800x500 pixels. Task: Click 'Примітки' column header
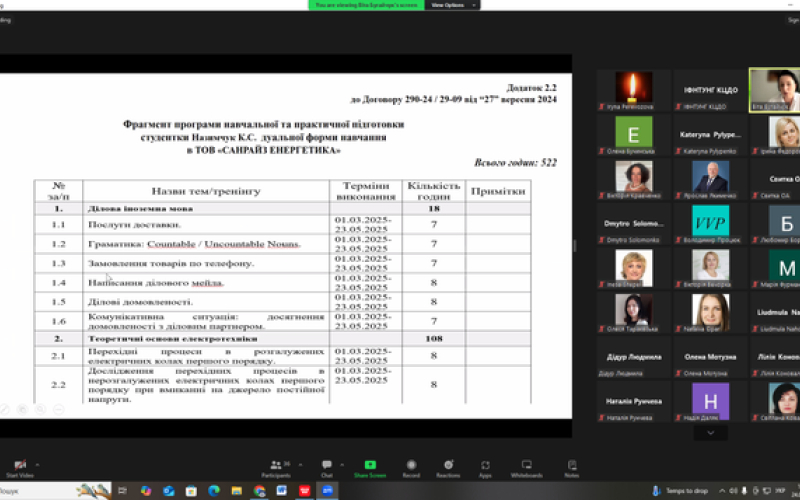coord(498,191)
